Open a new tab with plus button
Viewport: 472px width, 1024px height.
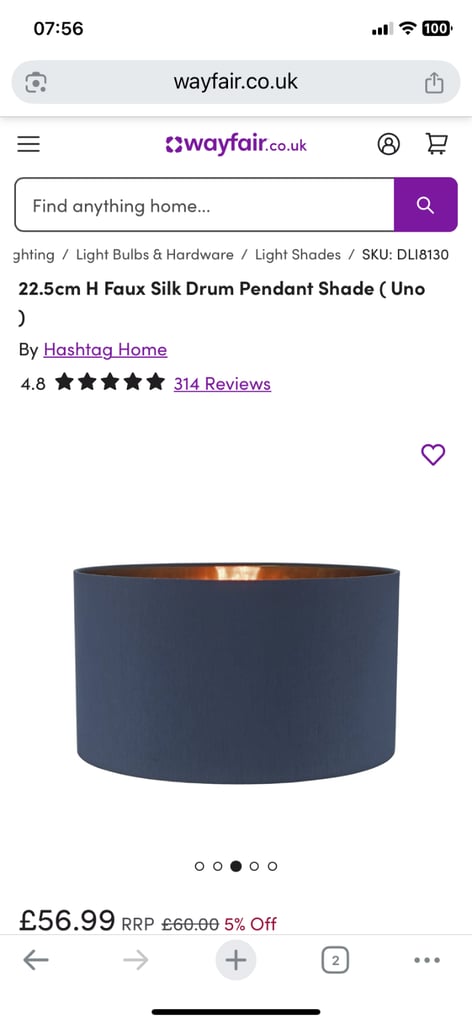236,960
